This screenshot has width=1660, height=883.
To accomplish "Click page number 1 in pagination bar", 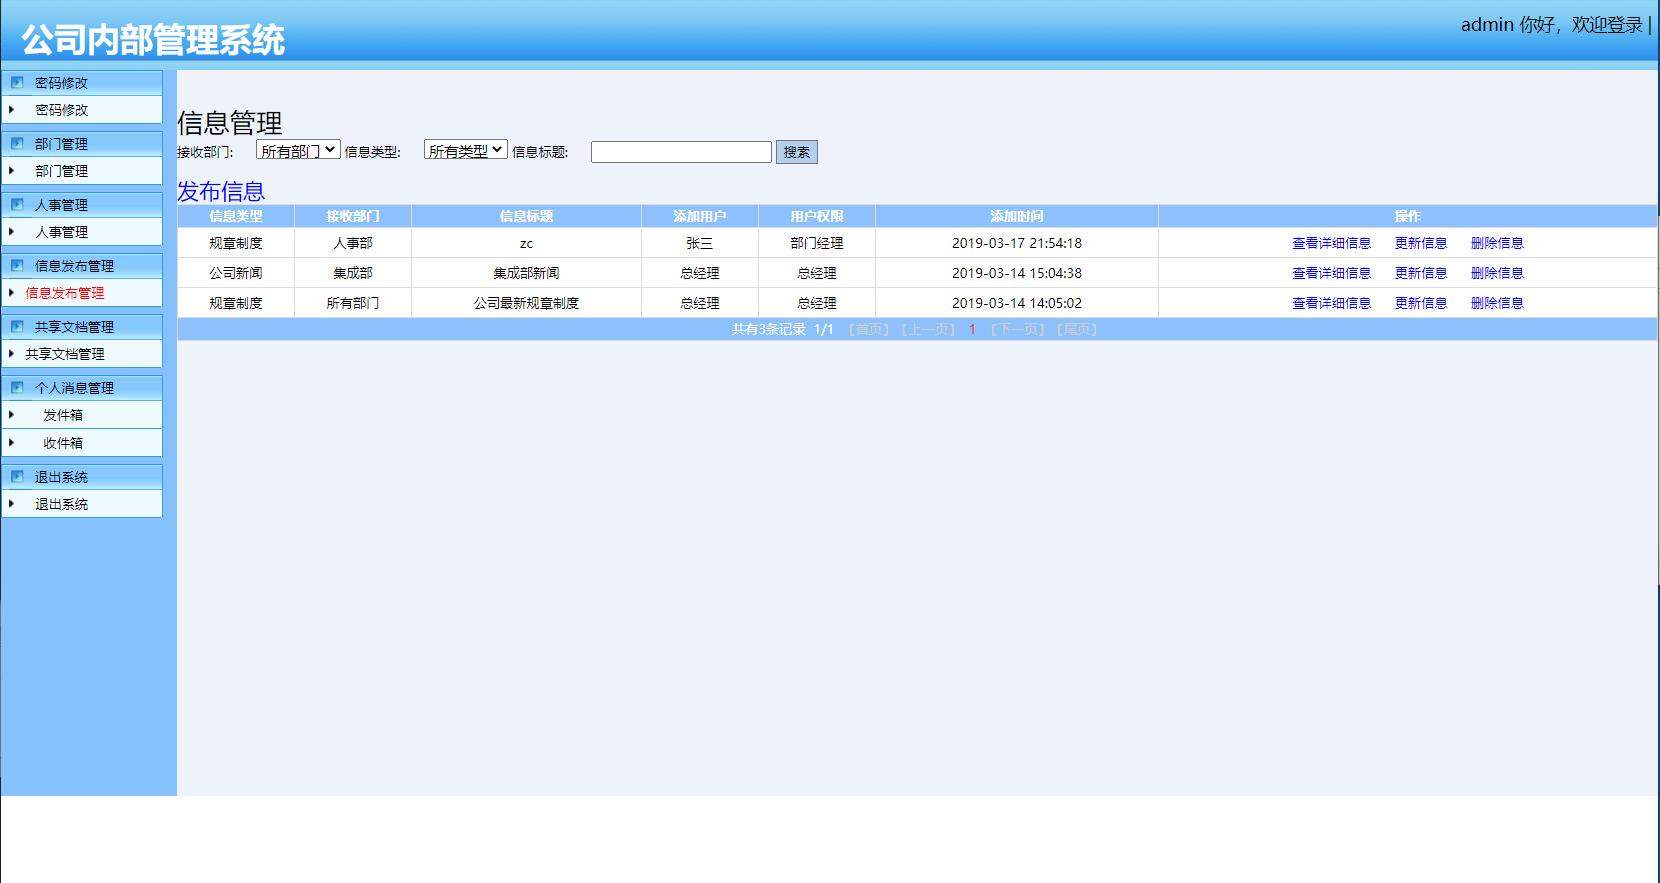I will pyautogui.click(x=972, y=329).
